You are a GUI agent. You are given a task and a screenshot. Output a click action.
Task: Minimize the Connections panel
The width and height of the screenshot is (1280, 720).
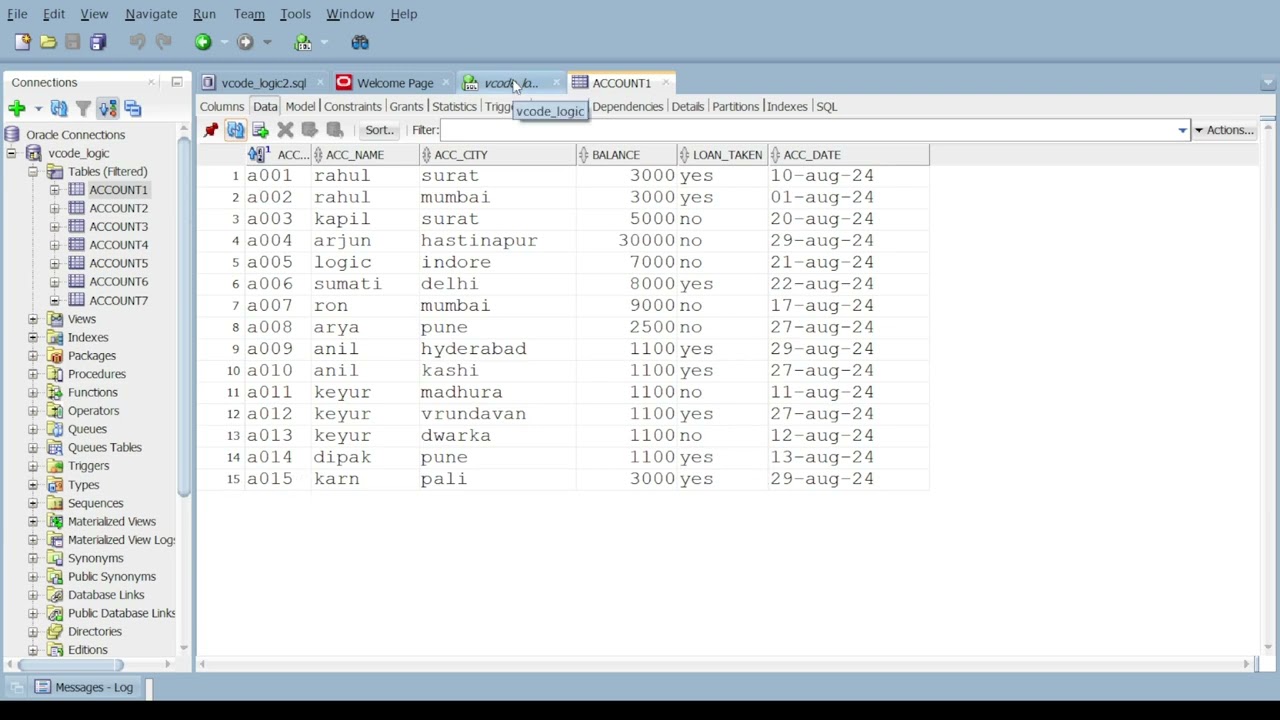coord(176,82)
